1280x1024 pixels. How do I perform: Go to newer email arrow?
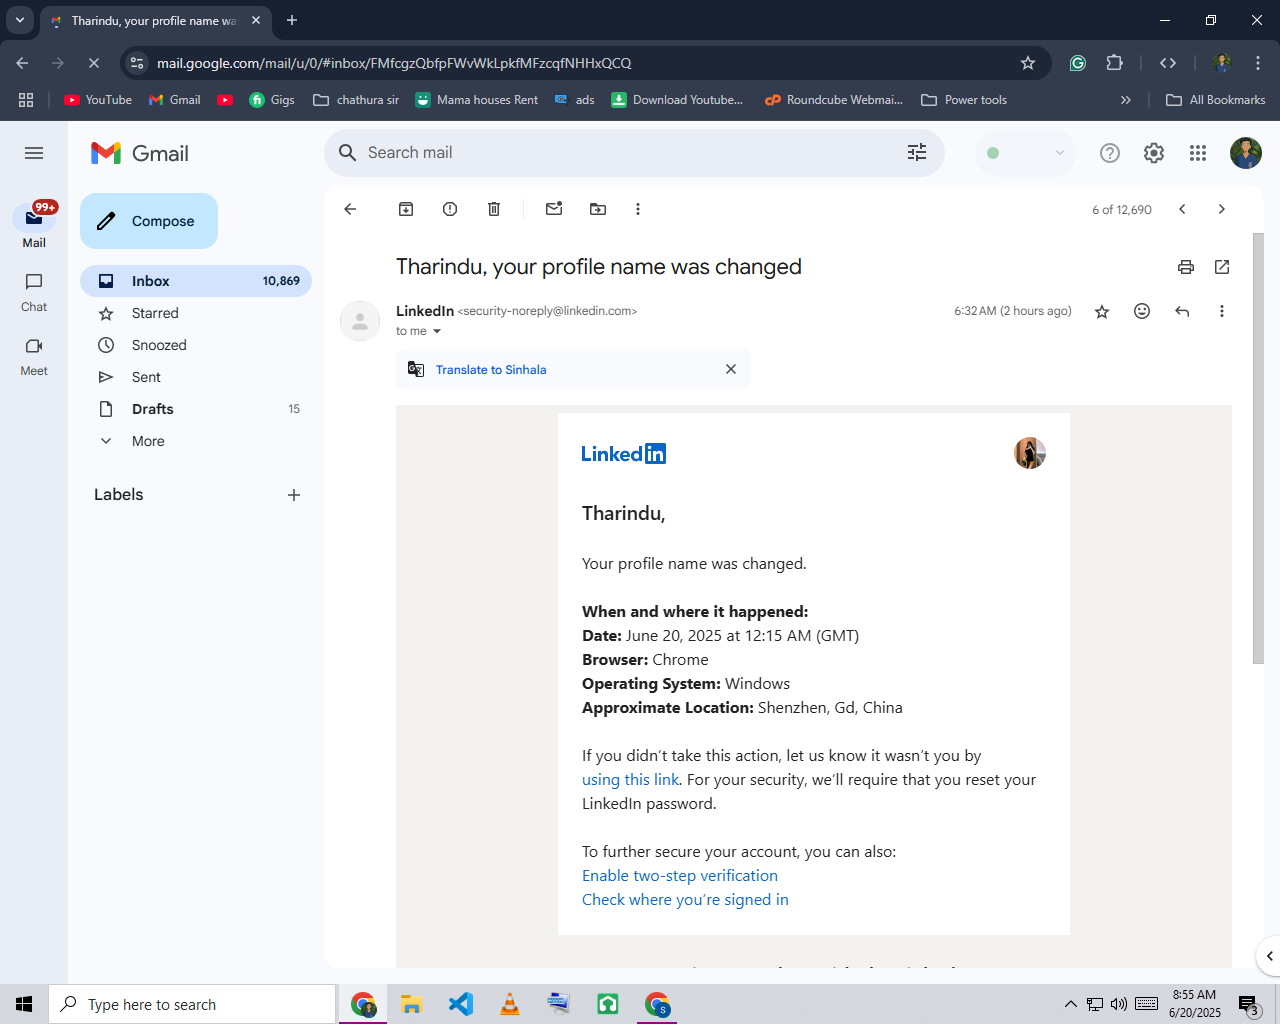point(1182,209)
